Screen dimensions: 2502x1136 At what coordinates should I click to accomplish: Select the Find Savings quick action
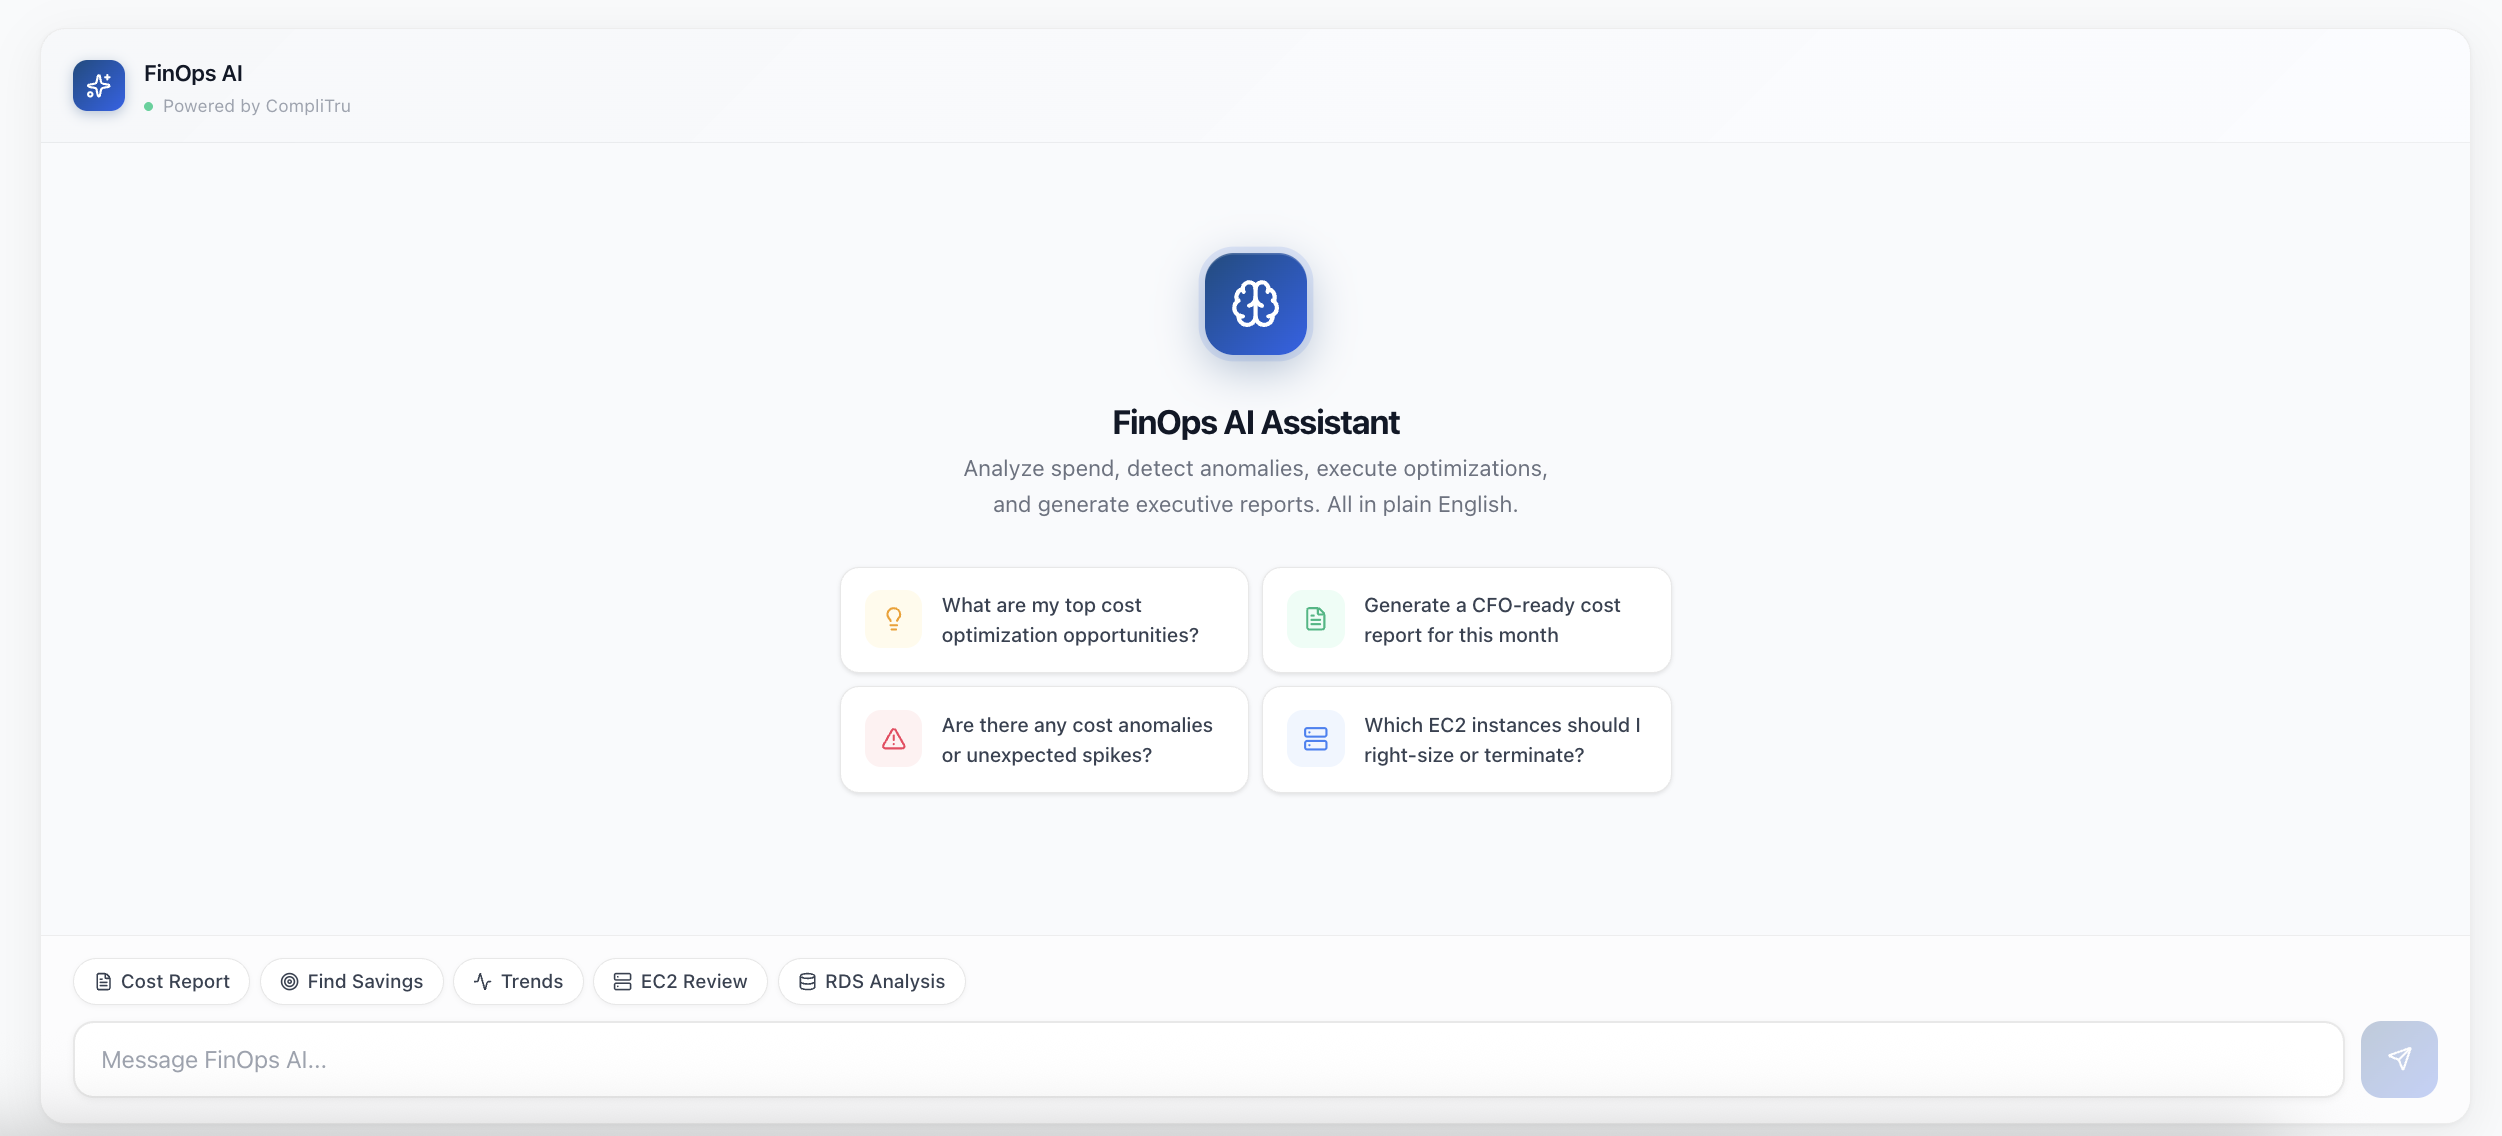(x=352, y=981)
